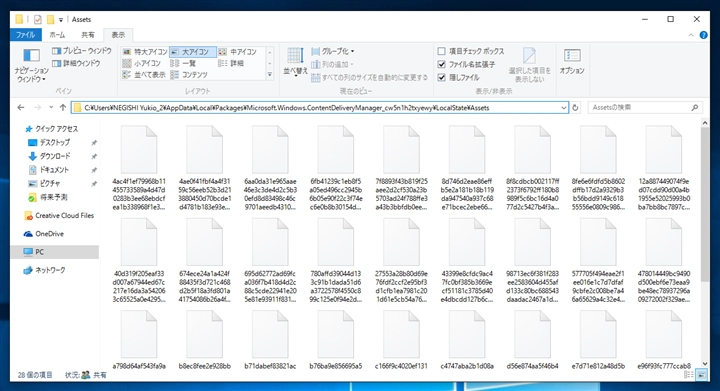Switch to the Share ribbon tab

coord(87,35)
